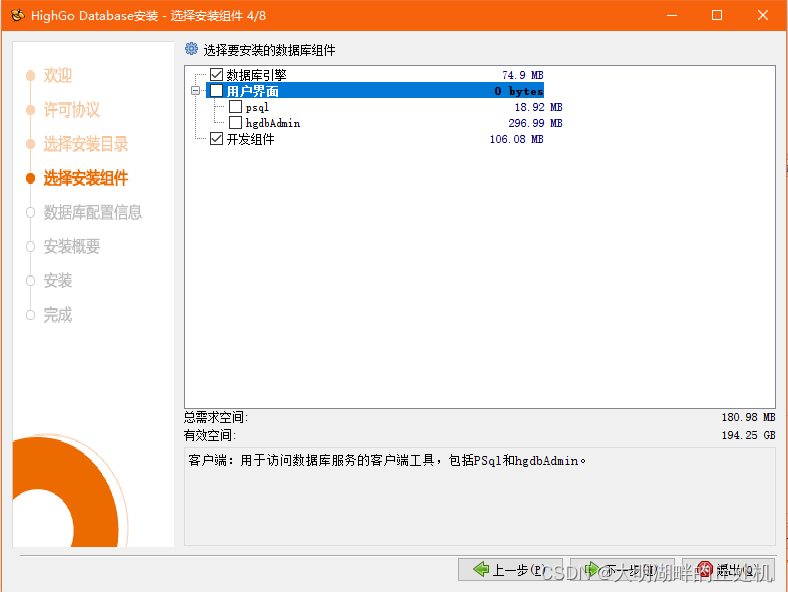The image size is (788, 592).
Task: Tick the hgdbAdmin checkbox
Action: tap(235, 123)
